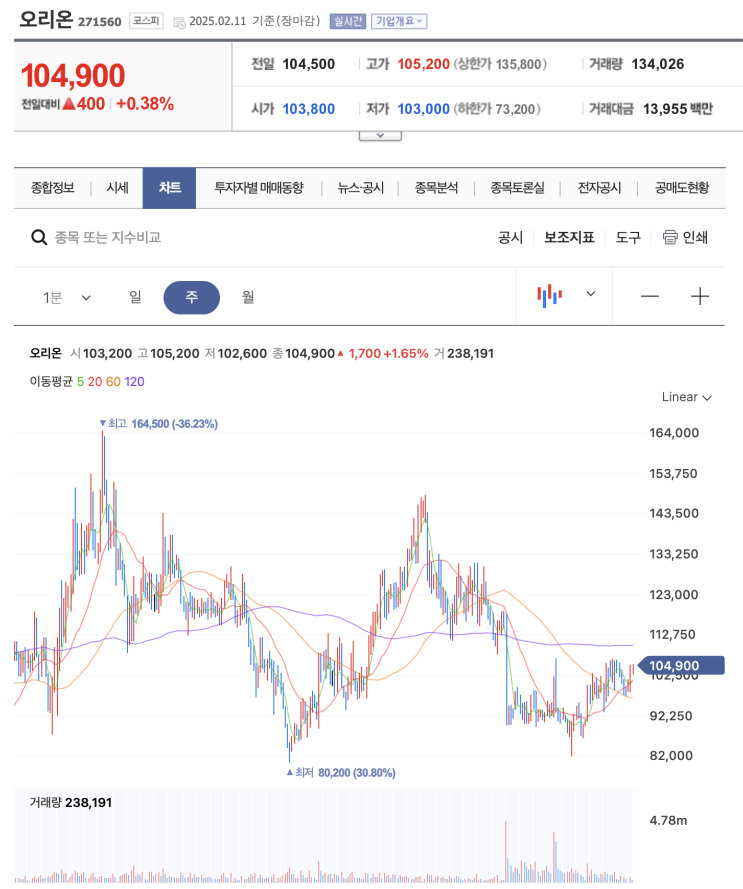The width and height of the screenshot is (743, 889).
Task: Click the 거래량 238,191 volume label
Action: point(71,802)
